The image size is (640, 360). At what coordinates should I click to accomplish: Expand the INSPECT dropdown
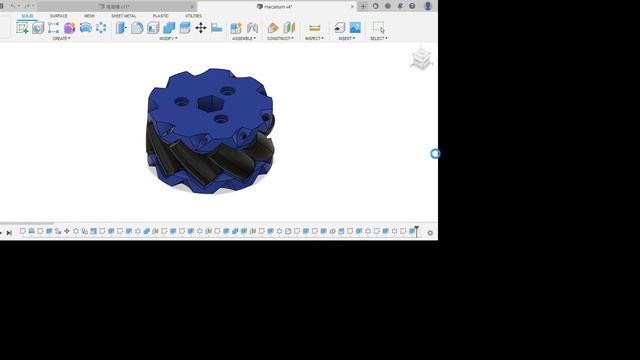314,38
